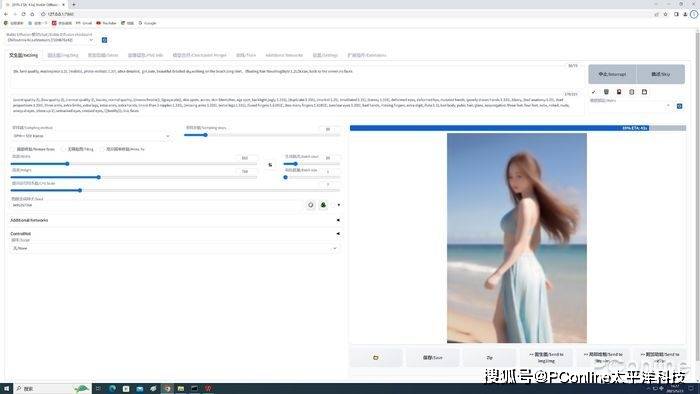Click the generated beach girl preview image

click(517, 238)
